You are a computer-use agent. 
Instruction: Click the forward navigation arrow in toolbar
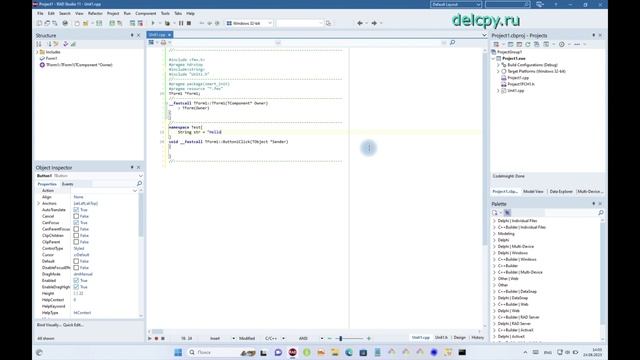point(374,23)
